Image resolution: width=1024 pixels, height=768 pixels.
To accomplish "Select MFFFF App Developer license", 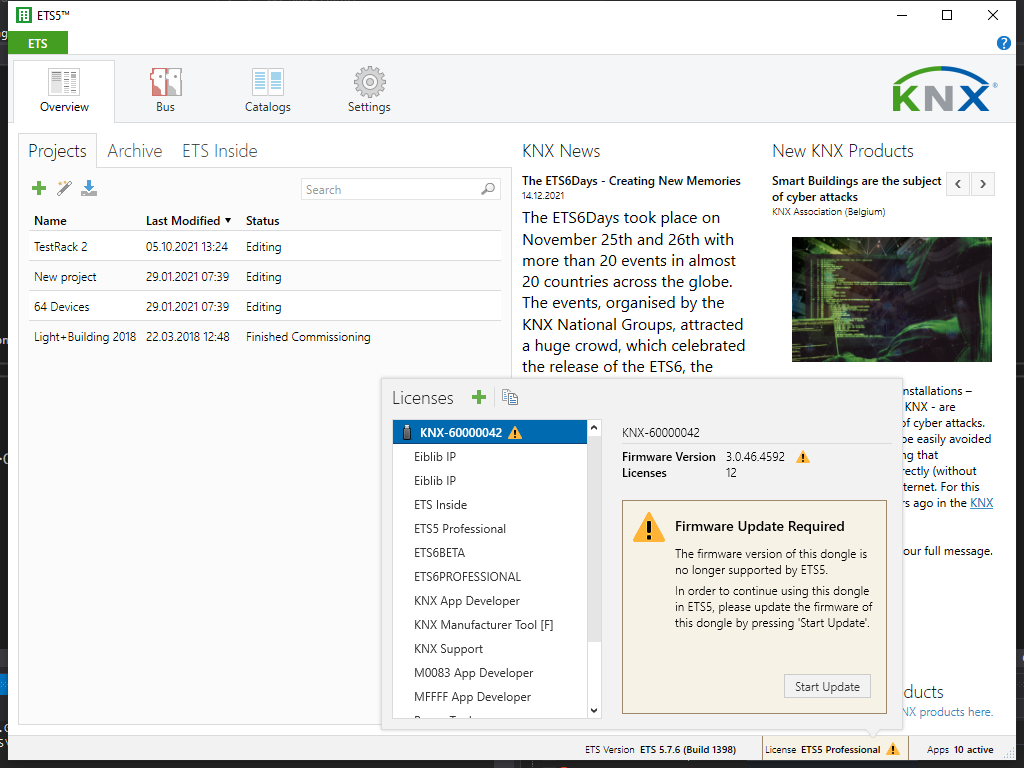I will (x=490, y=697).
